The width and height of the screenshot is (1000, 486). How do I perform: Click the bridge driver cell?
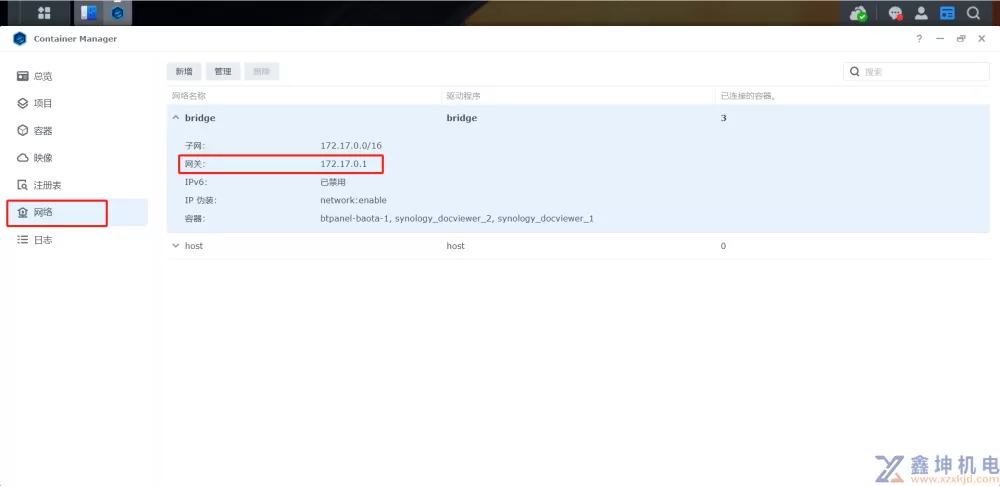[x=462, y=118]
